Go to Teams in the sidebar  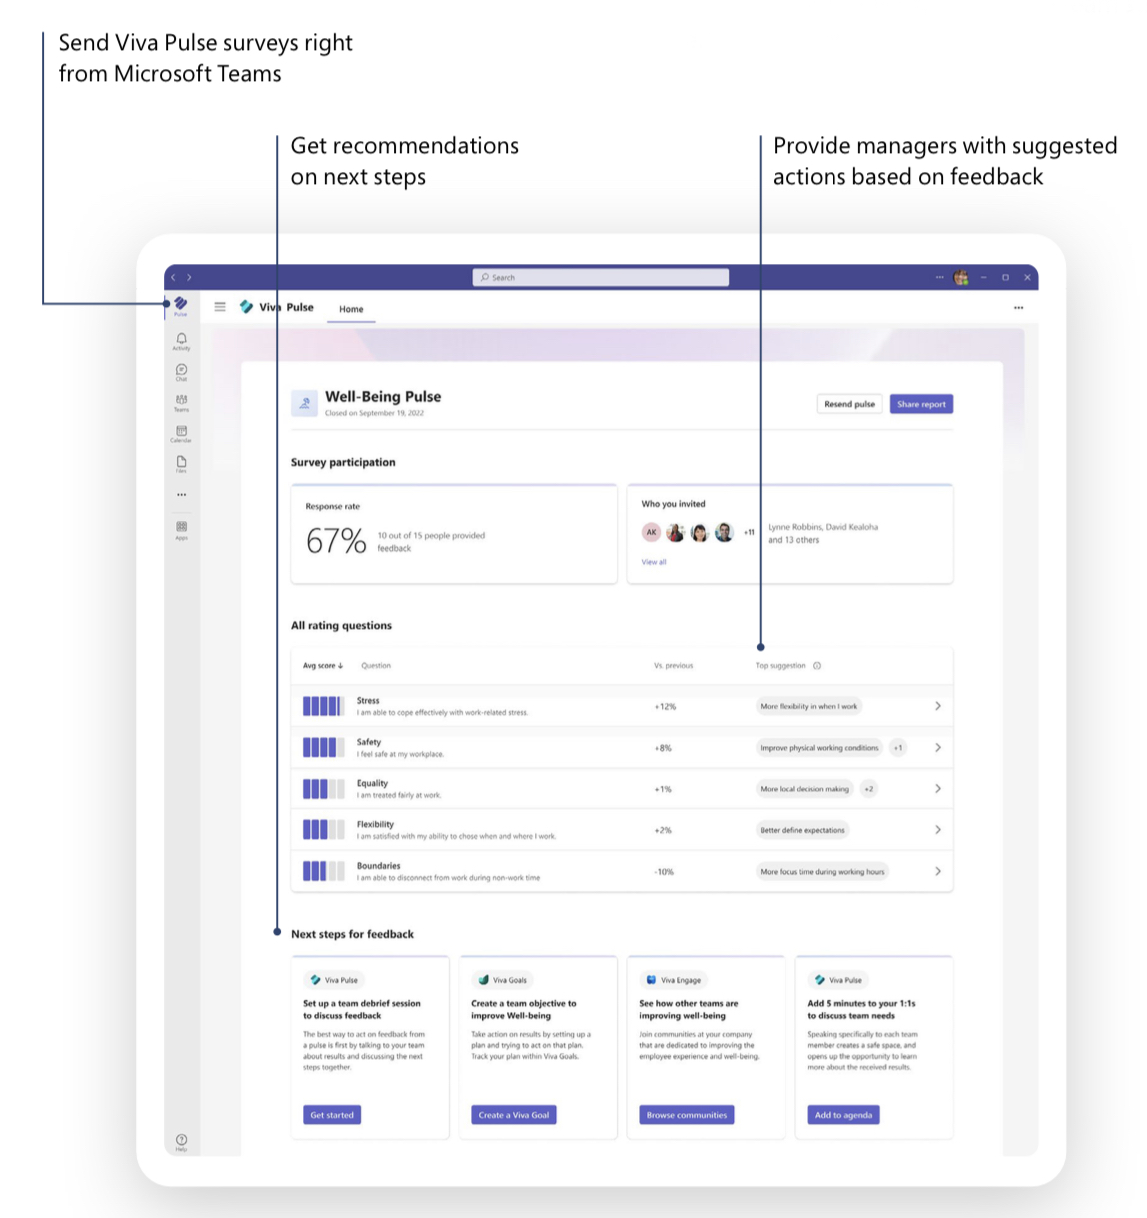(x=181, y=401)
